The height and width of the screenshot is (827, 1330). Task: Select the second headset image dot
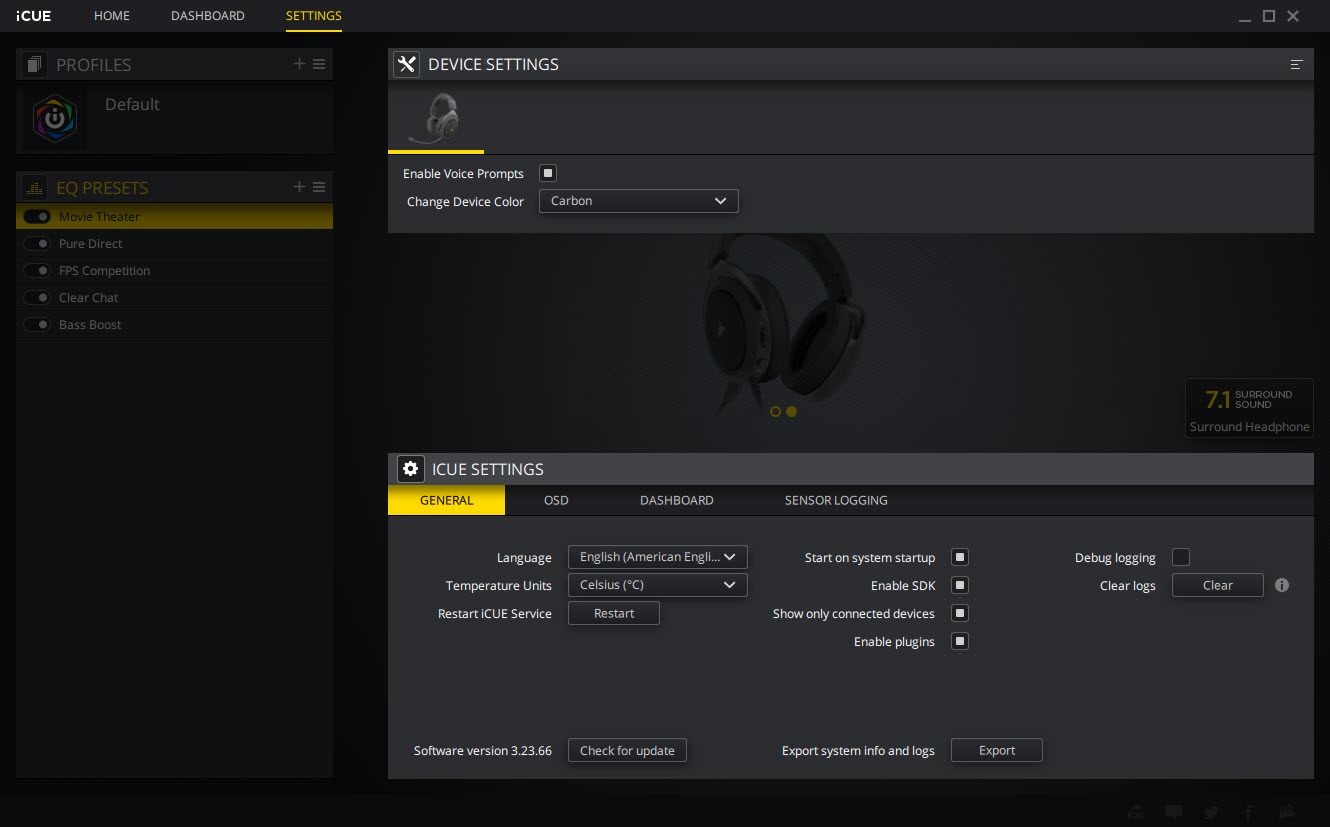(791, 411)
